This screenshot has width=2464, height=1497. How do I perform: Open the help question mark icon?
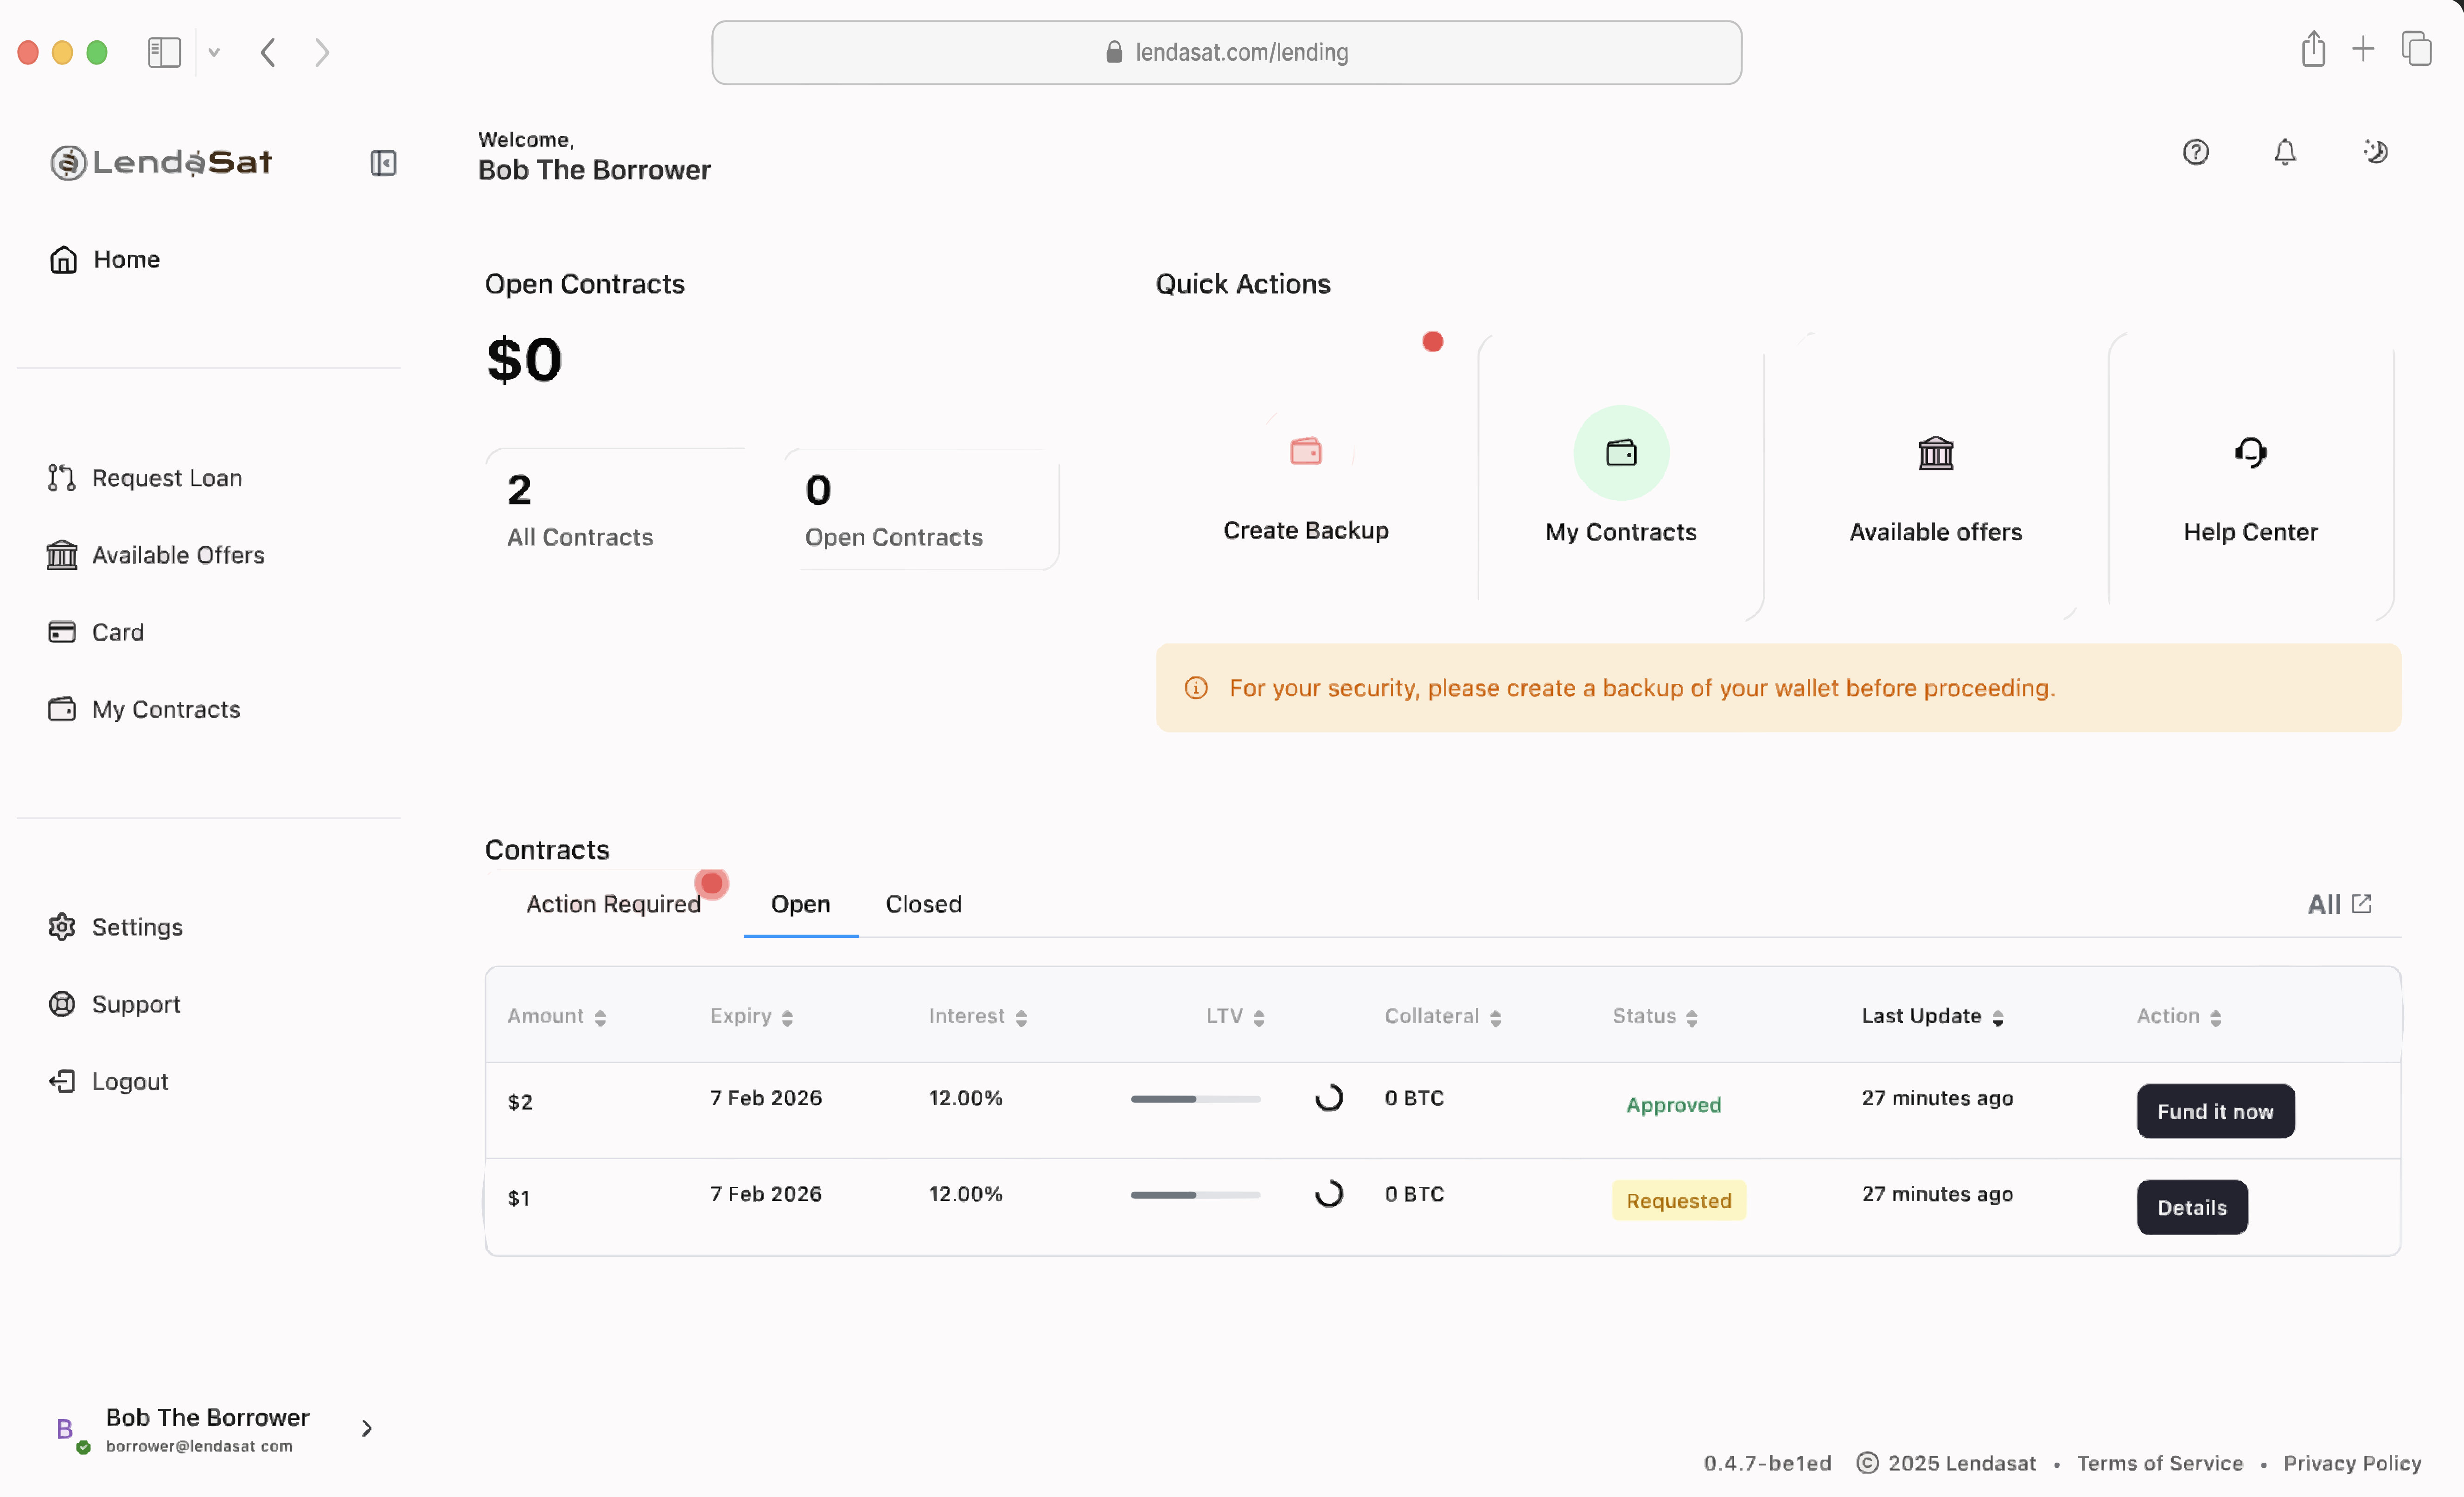pyautogui.click(x=2196, y=152)
